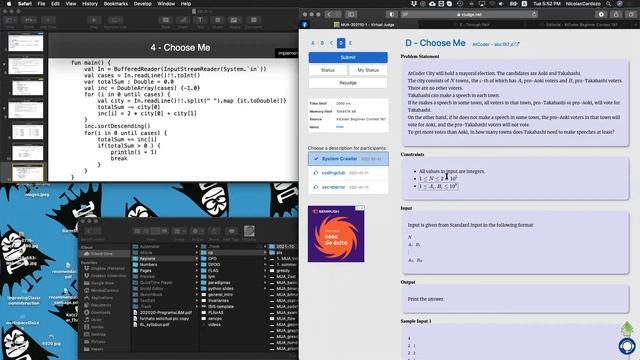Screen dimensions: 640x360
Task: Open the Apple menu
Action: pyautogui.click(x=8, y=4)
